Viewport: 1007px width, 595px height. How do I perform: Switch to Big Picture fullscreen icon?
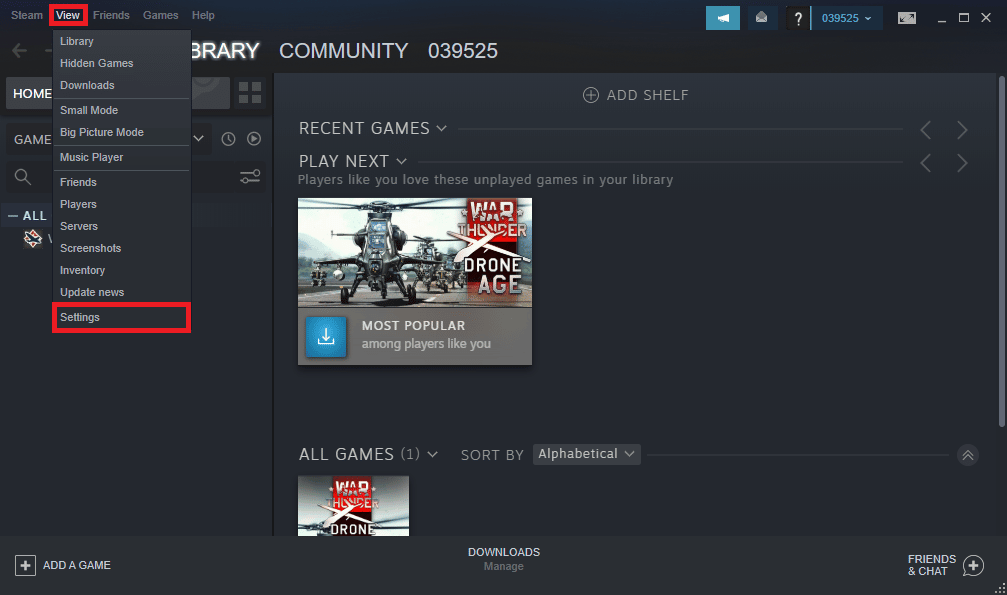pyautogui.click(x=907, y=18)
